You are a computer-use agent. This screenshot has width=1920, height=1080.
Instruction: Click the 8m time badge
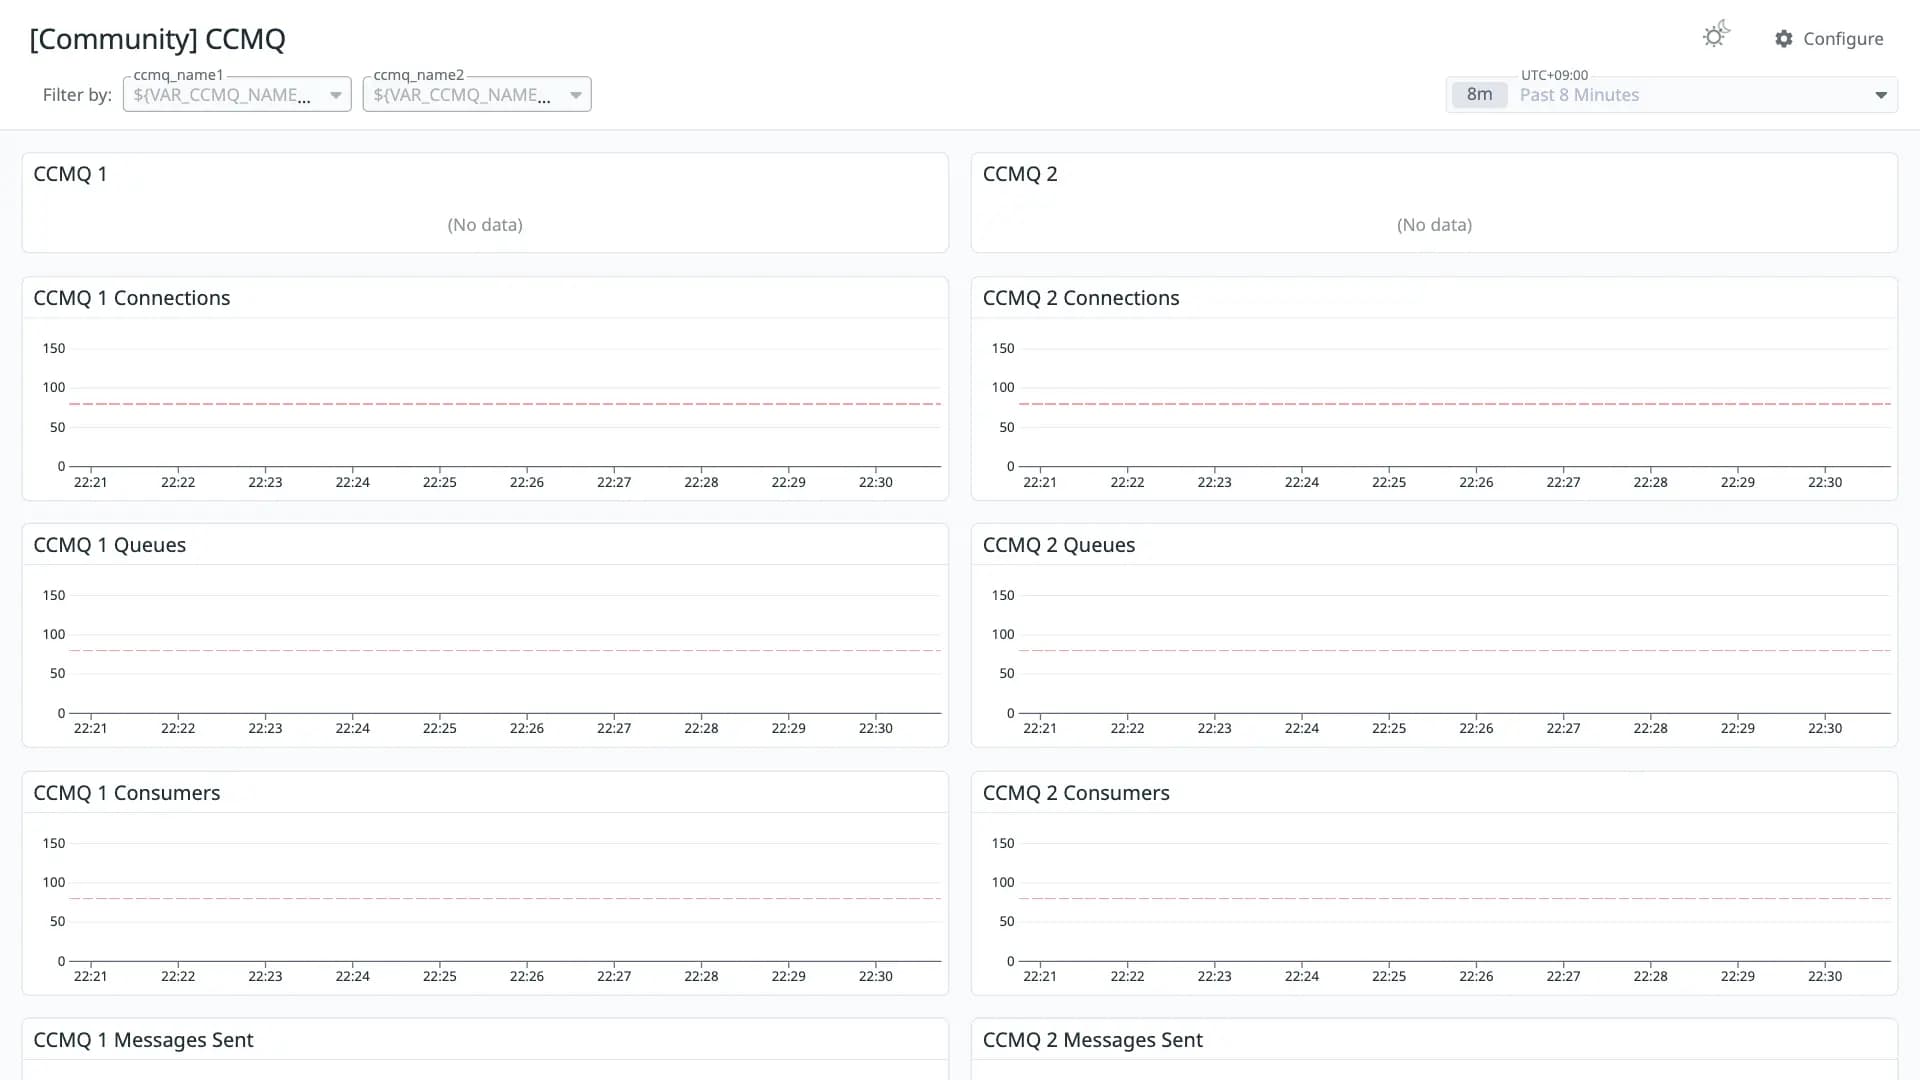pos(1479,95)
